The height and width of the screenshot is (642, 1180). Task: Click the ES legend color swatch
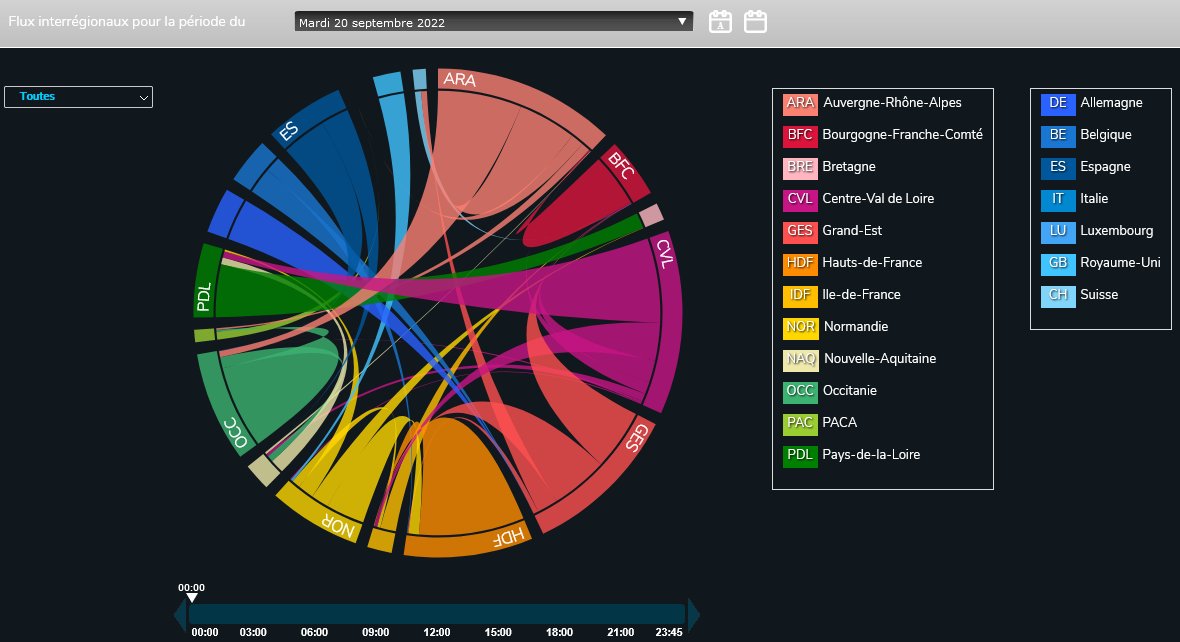click(x=1058, y=167)
